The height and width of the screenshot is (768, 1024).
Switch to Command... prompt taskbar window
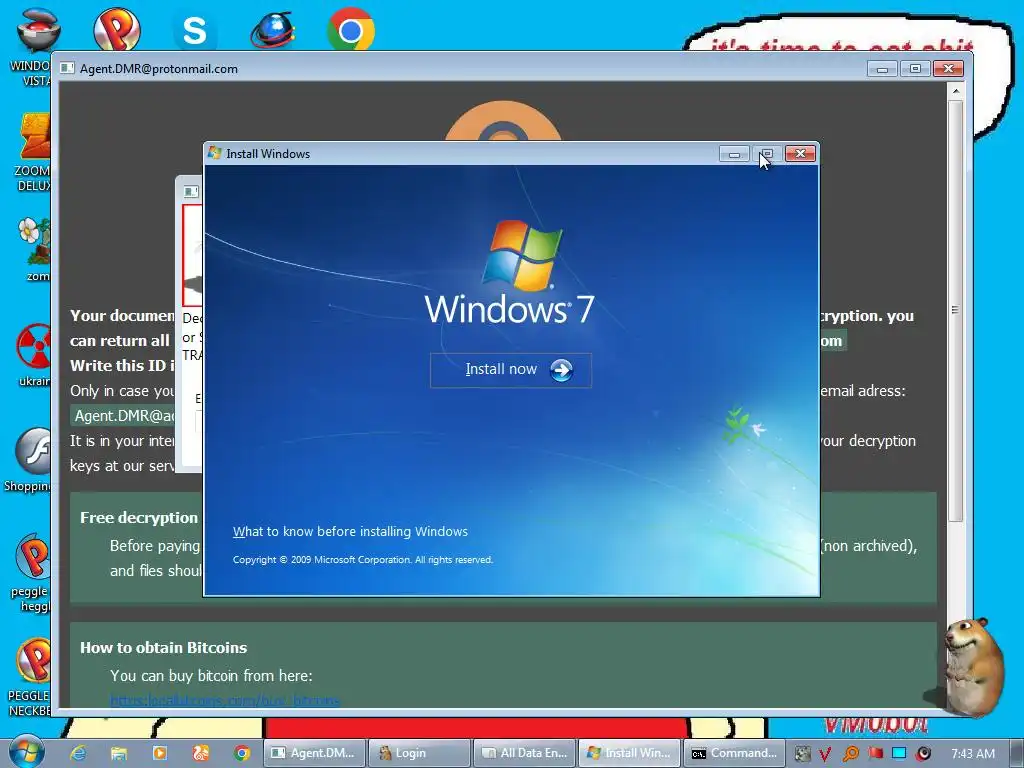click(735, 753)
